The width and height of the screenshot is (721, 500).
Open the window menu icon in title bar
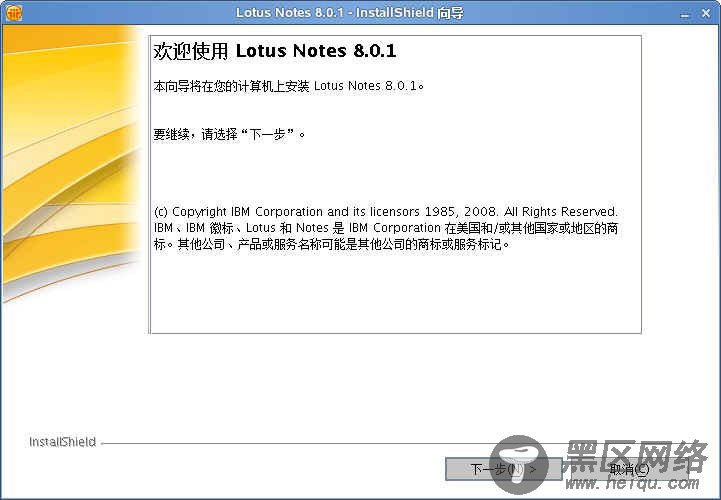pyautogui.click(x=13, y=13)
